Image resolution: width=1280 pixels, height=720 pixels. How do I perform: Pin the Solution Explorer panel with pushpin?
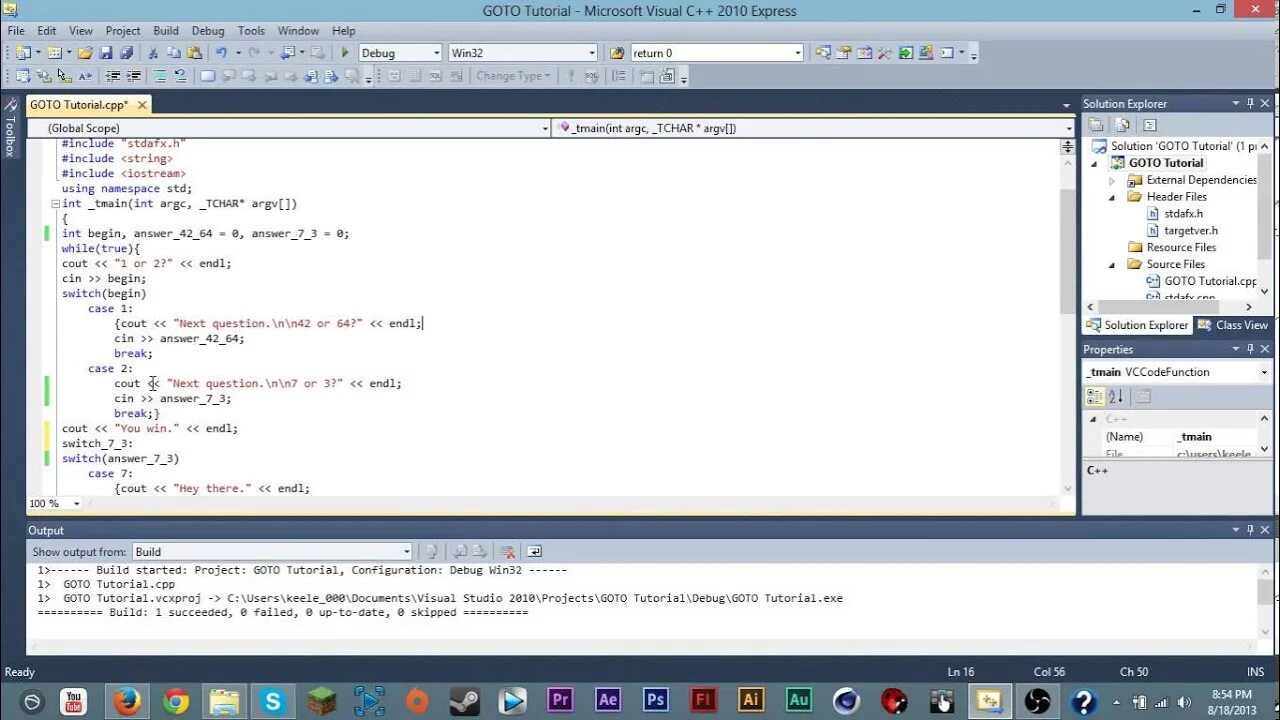coord(1250,103)
